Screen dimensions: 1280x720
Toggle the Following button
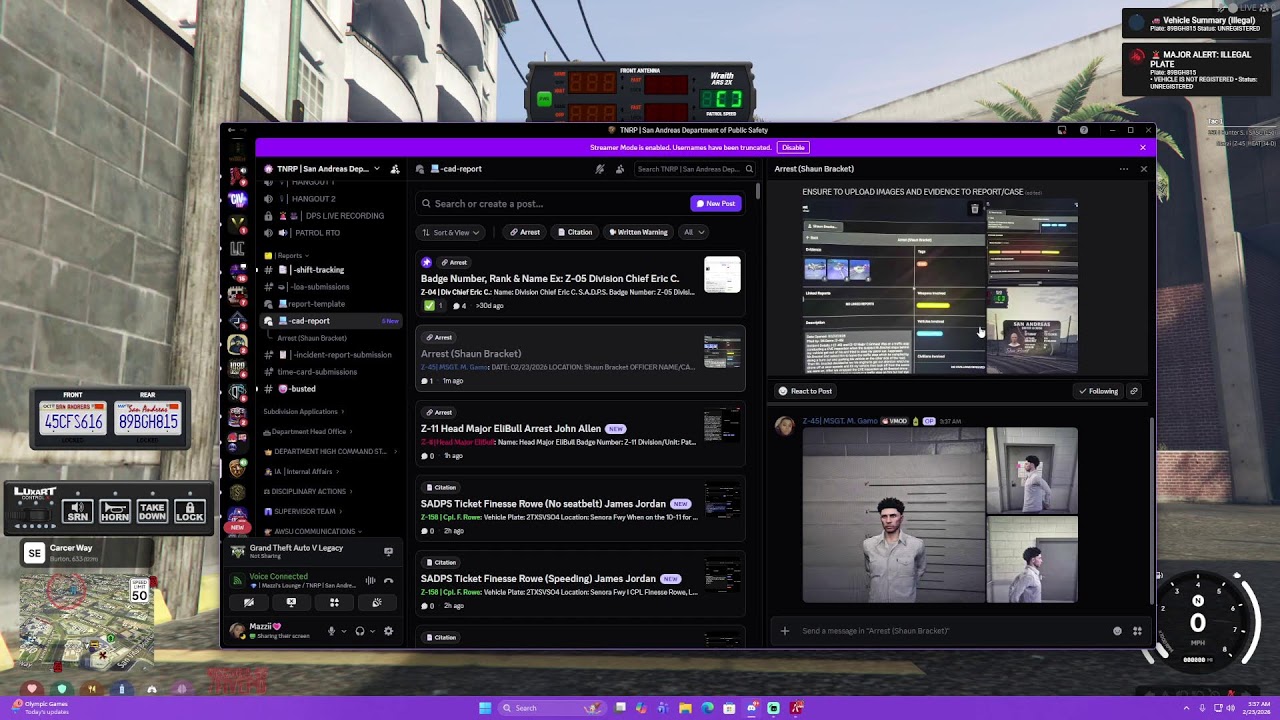[1098, 391]
